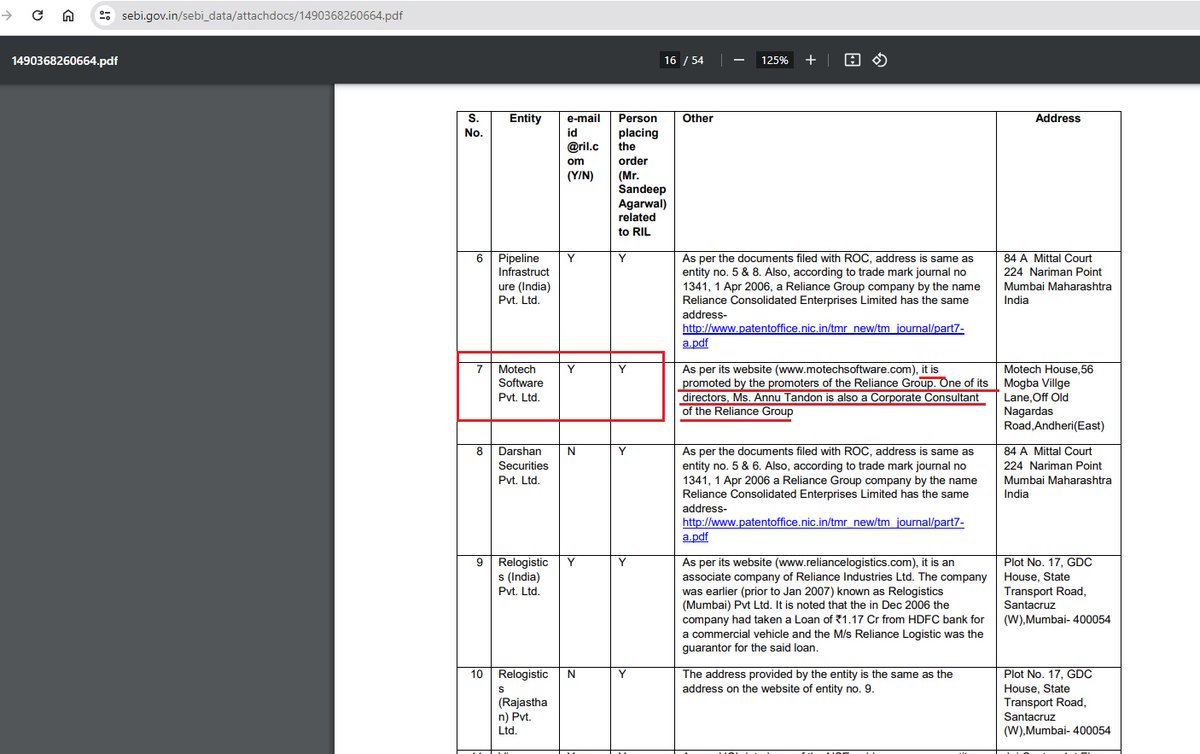
Task: Click the page number field showing 16
Action: (x=669, y=60)
